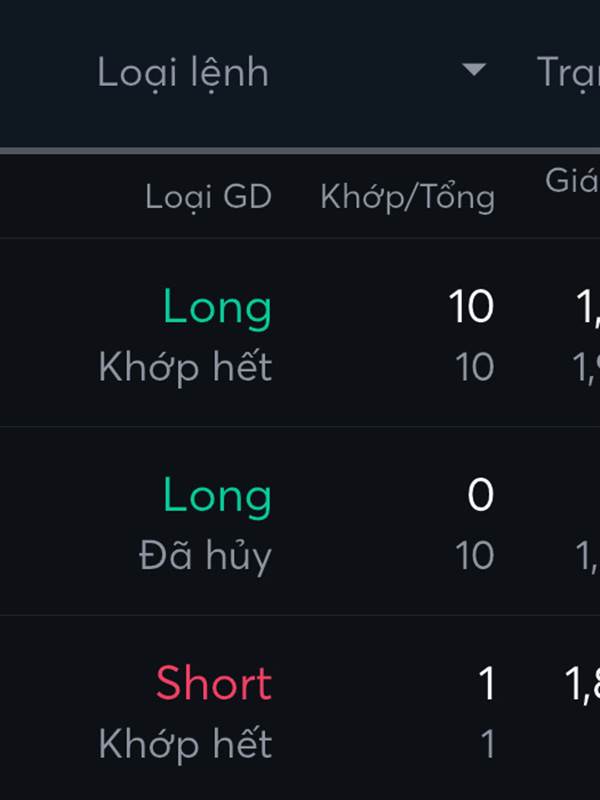This screenshot has height=800, width=600.
Task: Click the price value of Short order
Action: pyautogui.click(x=584, y=686)
